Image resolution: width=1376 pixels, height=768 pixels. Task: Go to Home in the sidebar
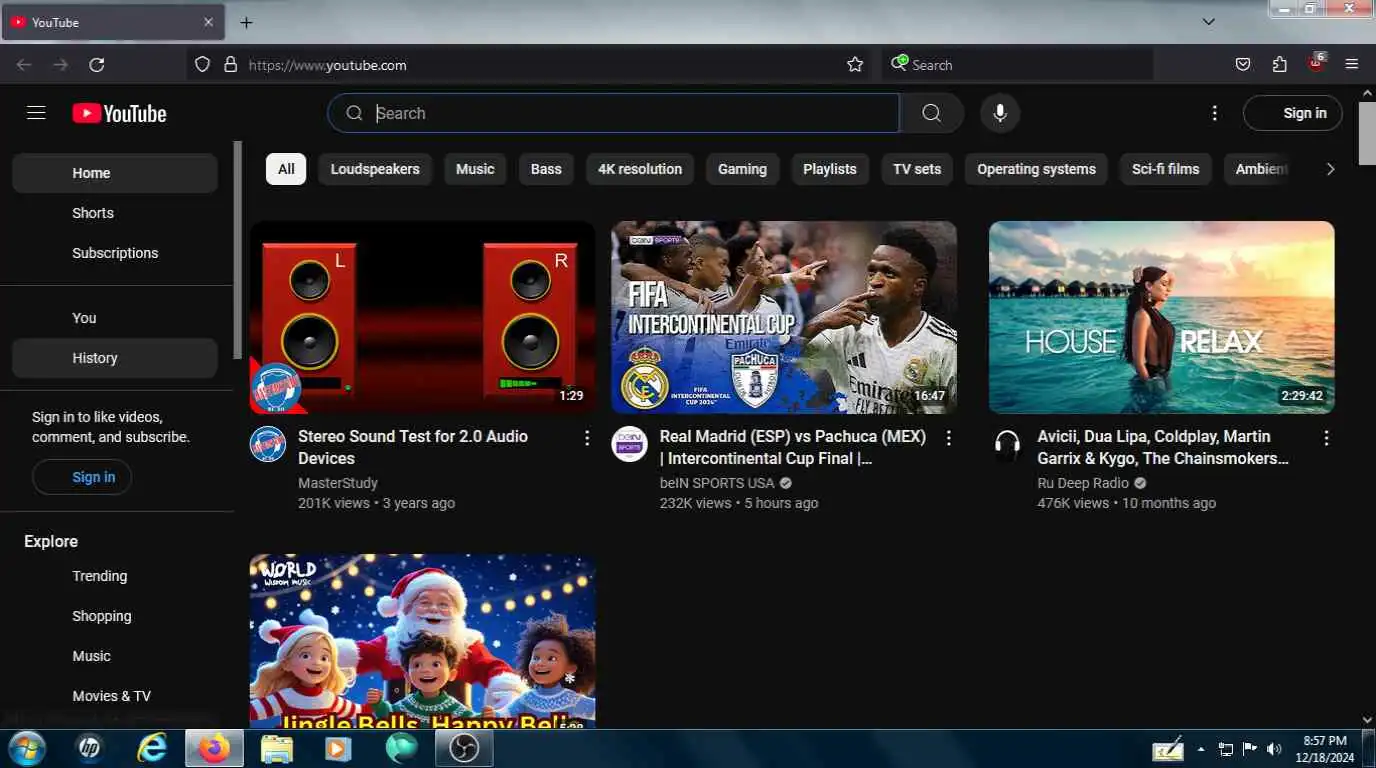115,173
